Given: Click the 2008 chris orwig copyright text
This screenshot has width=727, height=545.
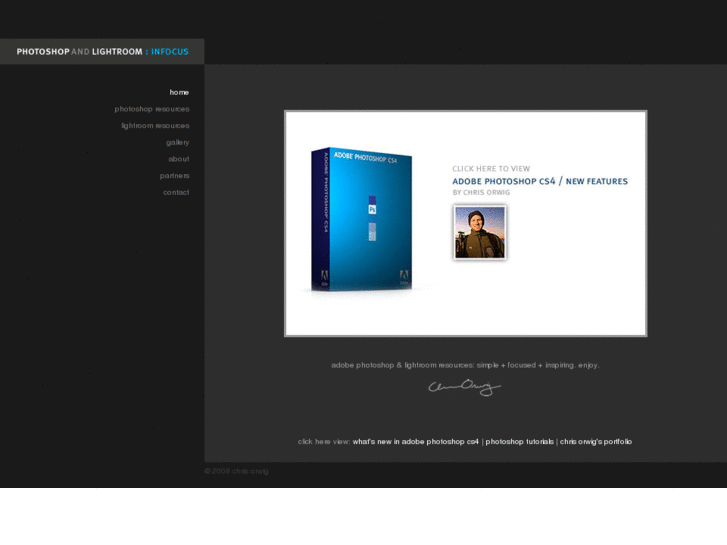Looking at the screenshot, I should [236, 471].
